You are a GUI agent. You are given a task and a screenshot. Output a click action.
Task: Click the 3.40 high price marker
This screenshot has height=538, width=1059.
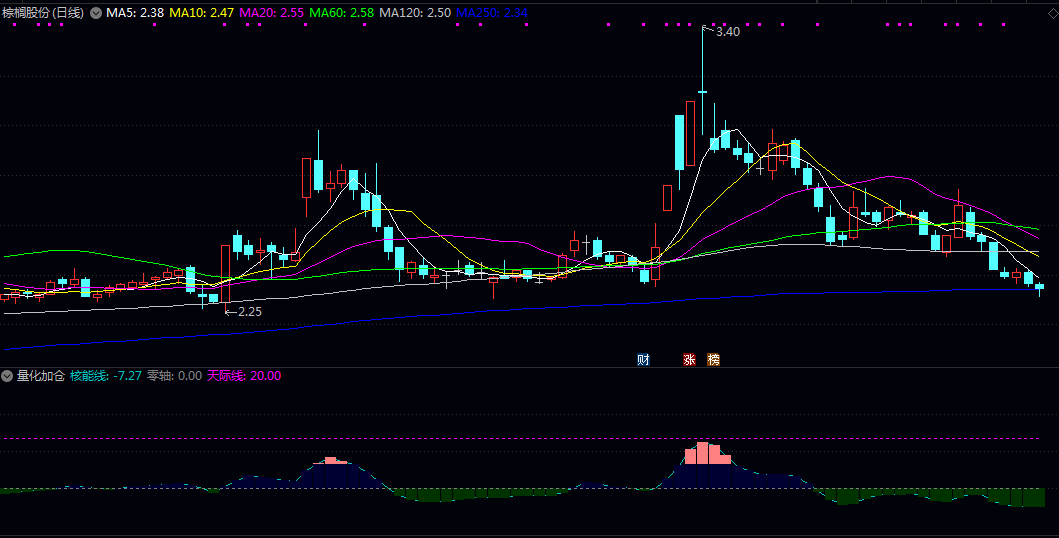tap(727, 32)
